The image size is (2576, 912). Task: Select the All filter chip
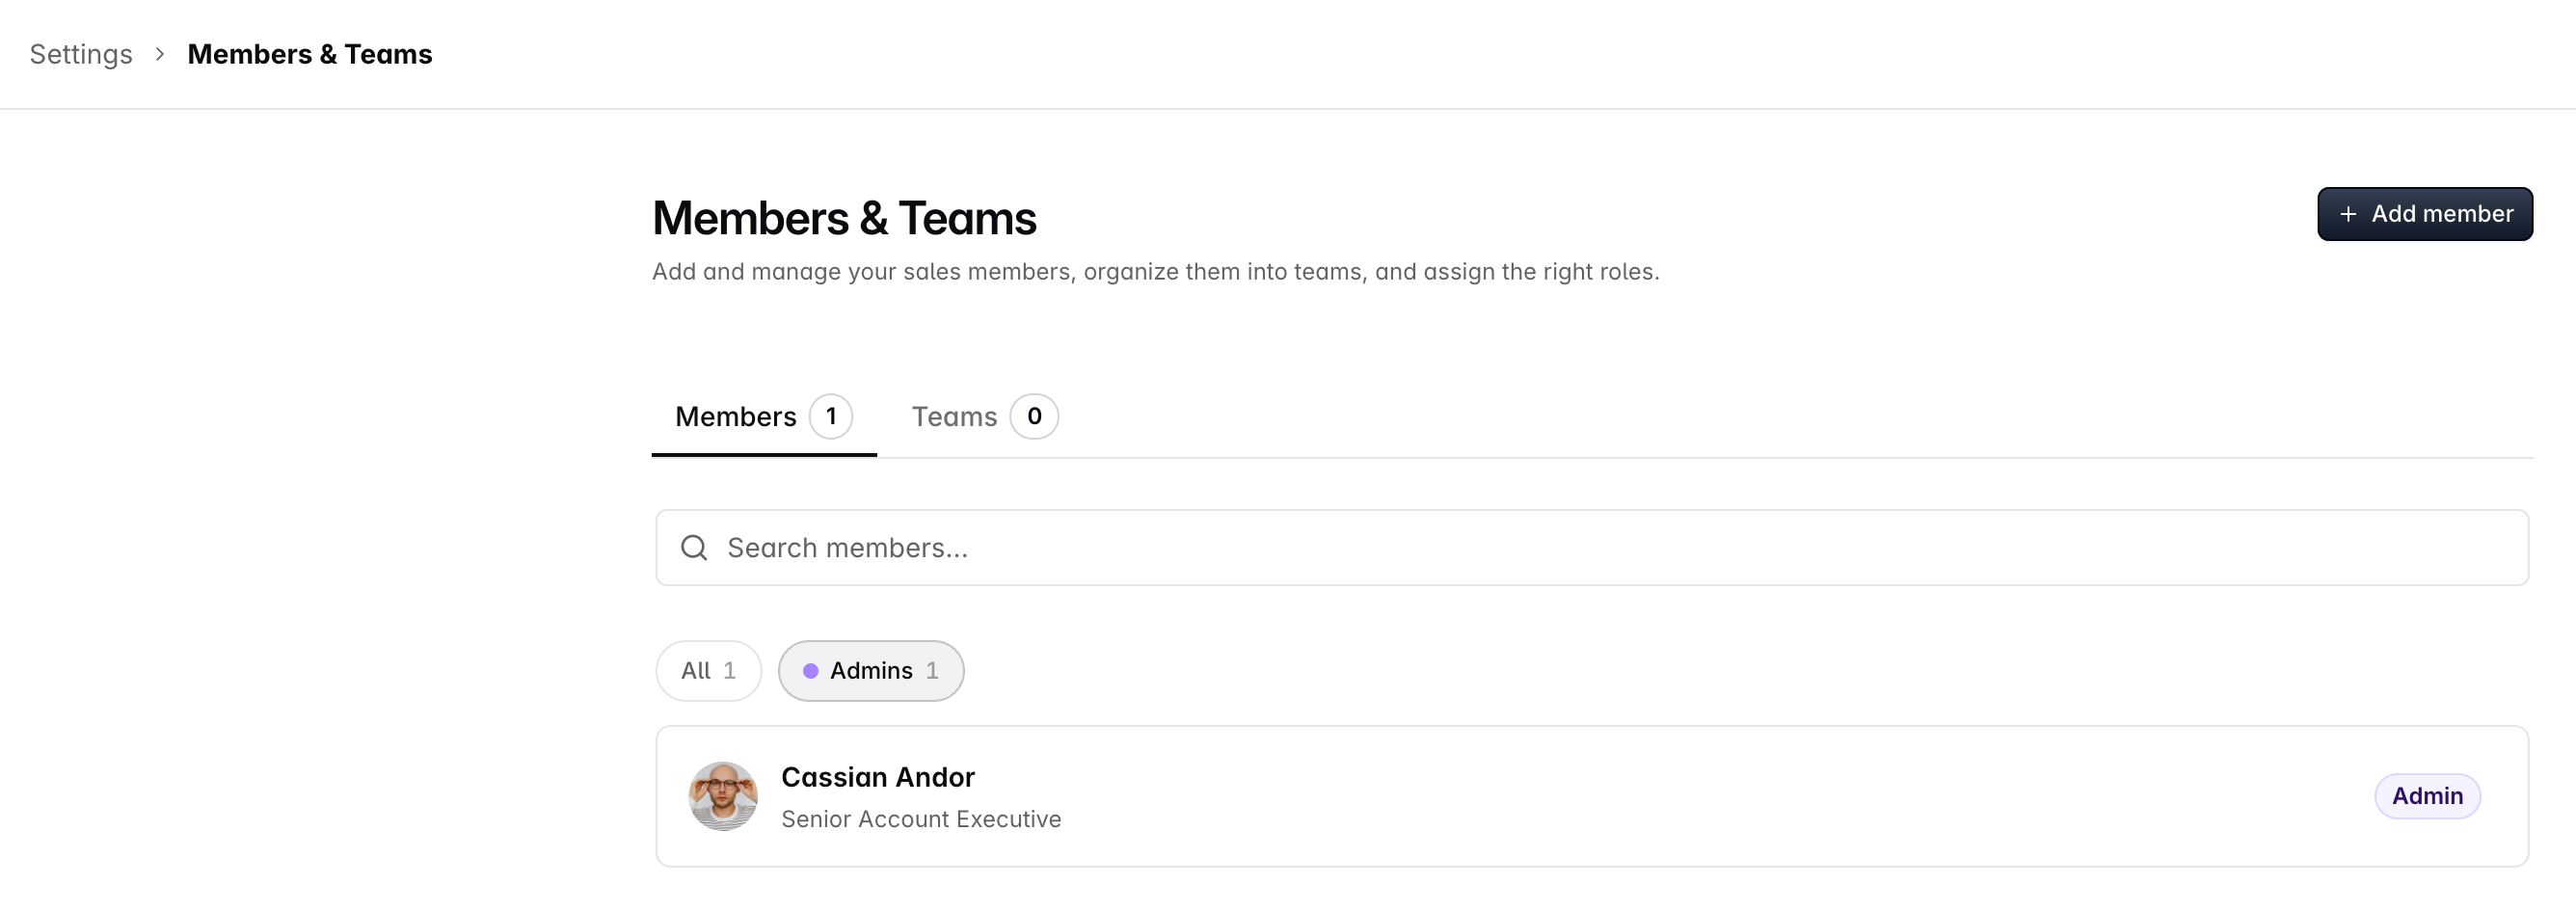pos(708,670)
